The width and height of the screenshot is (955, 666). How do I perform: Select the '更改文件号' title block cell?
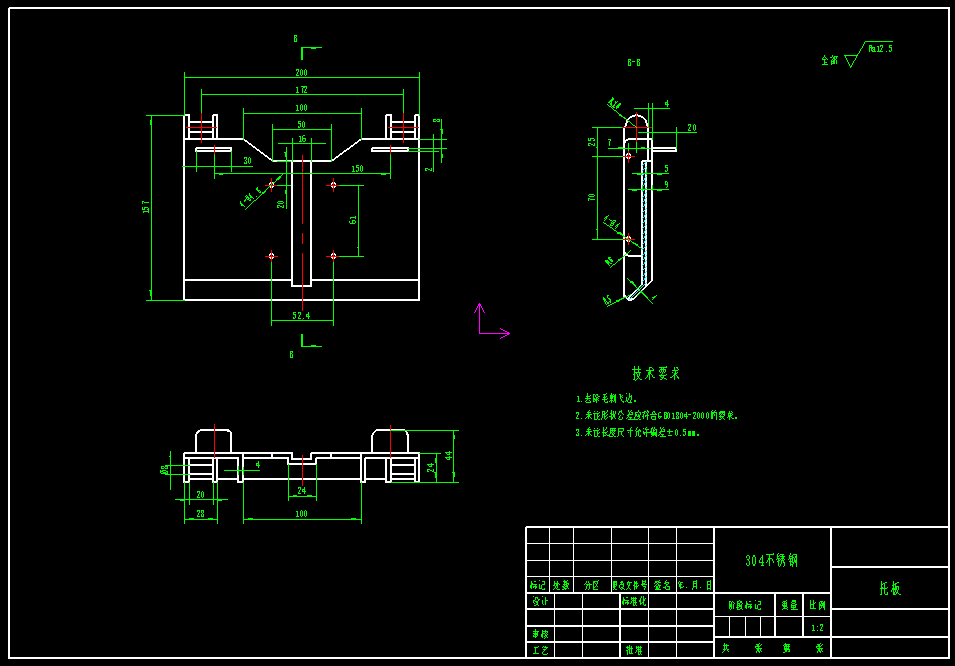click(x=630, y=585)
